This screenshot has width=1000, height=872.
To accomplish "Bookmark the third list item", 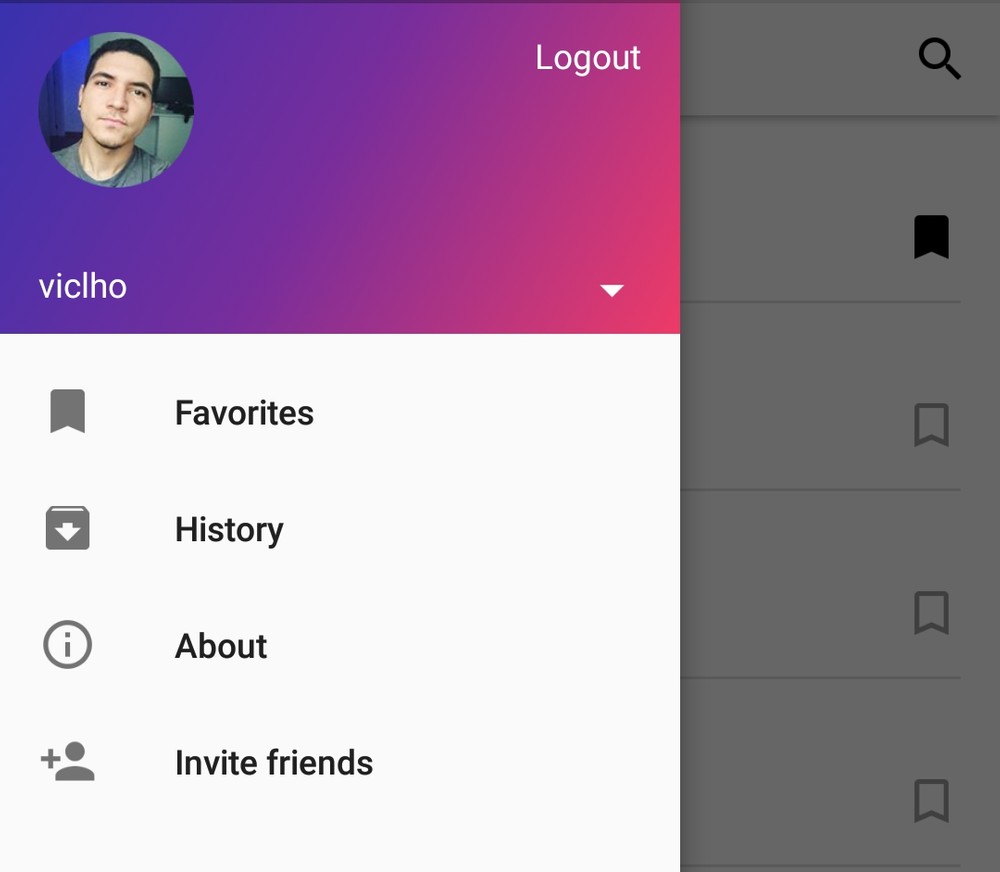I will pyautogui.click(x=931, y=613).
